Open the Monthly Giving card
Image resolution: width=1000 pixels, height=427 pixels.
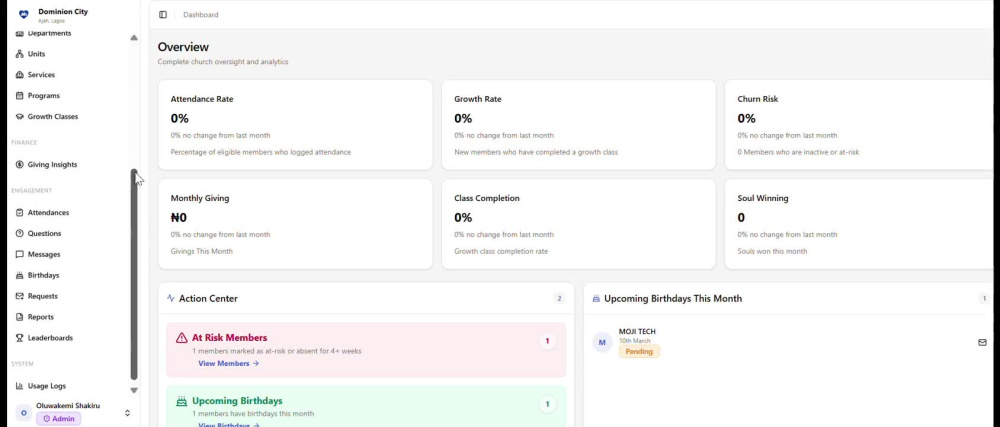[295, 224]
